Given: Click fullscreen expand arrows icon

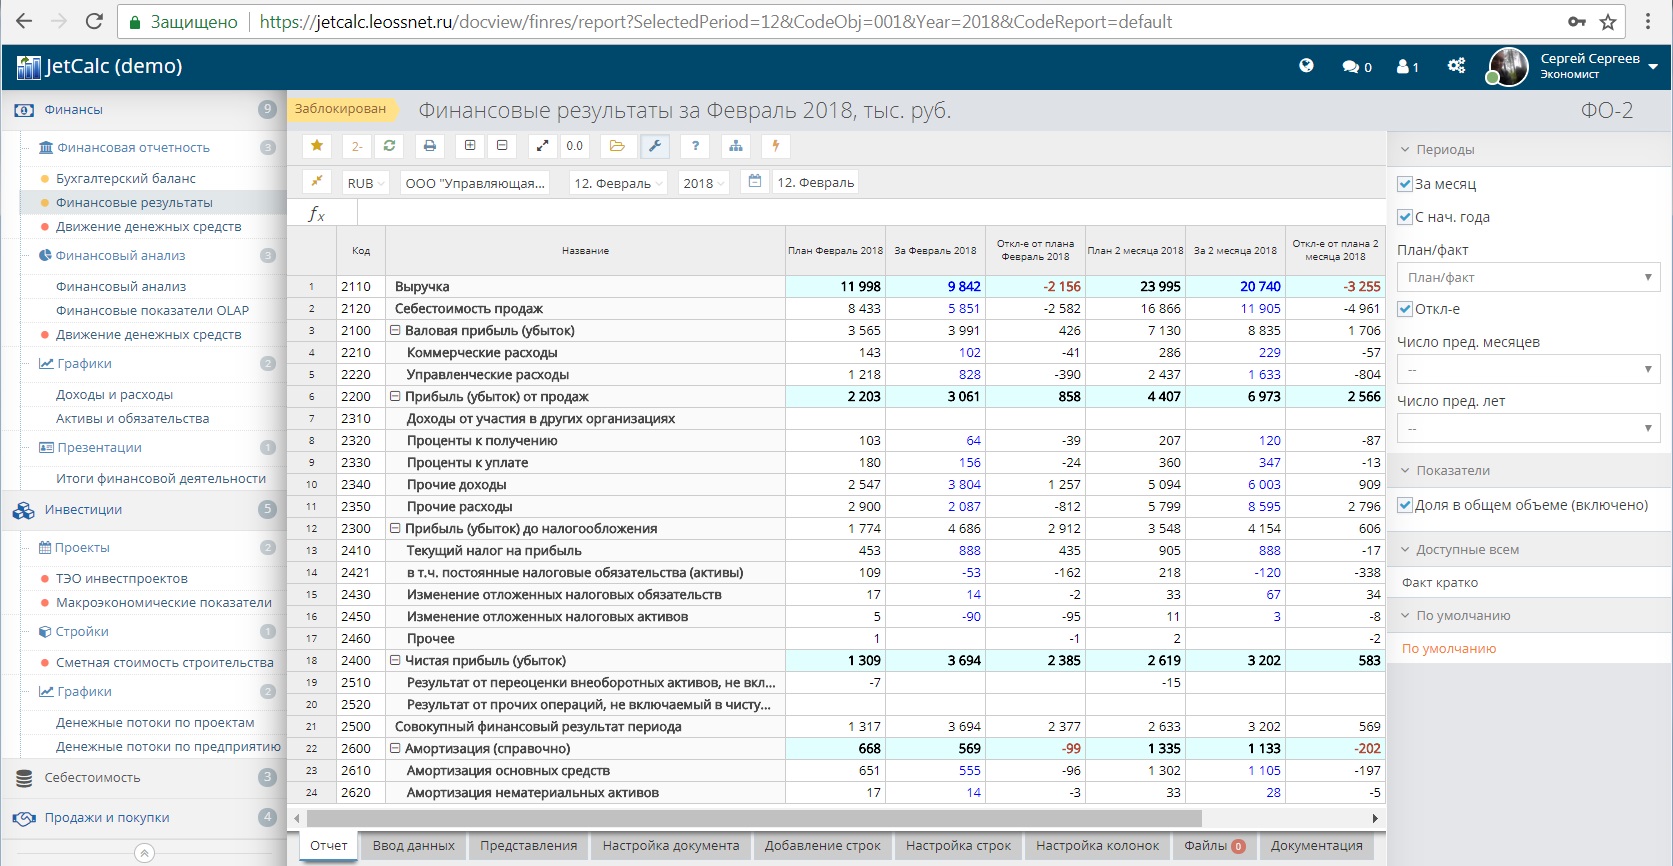Looking at the screenshot, I should point(542,146).
